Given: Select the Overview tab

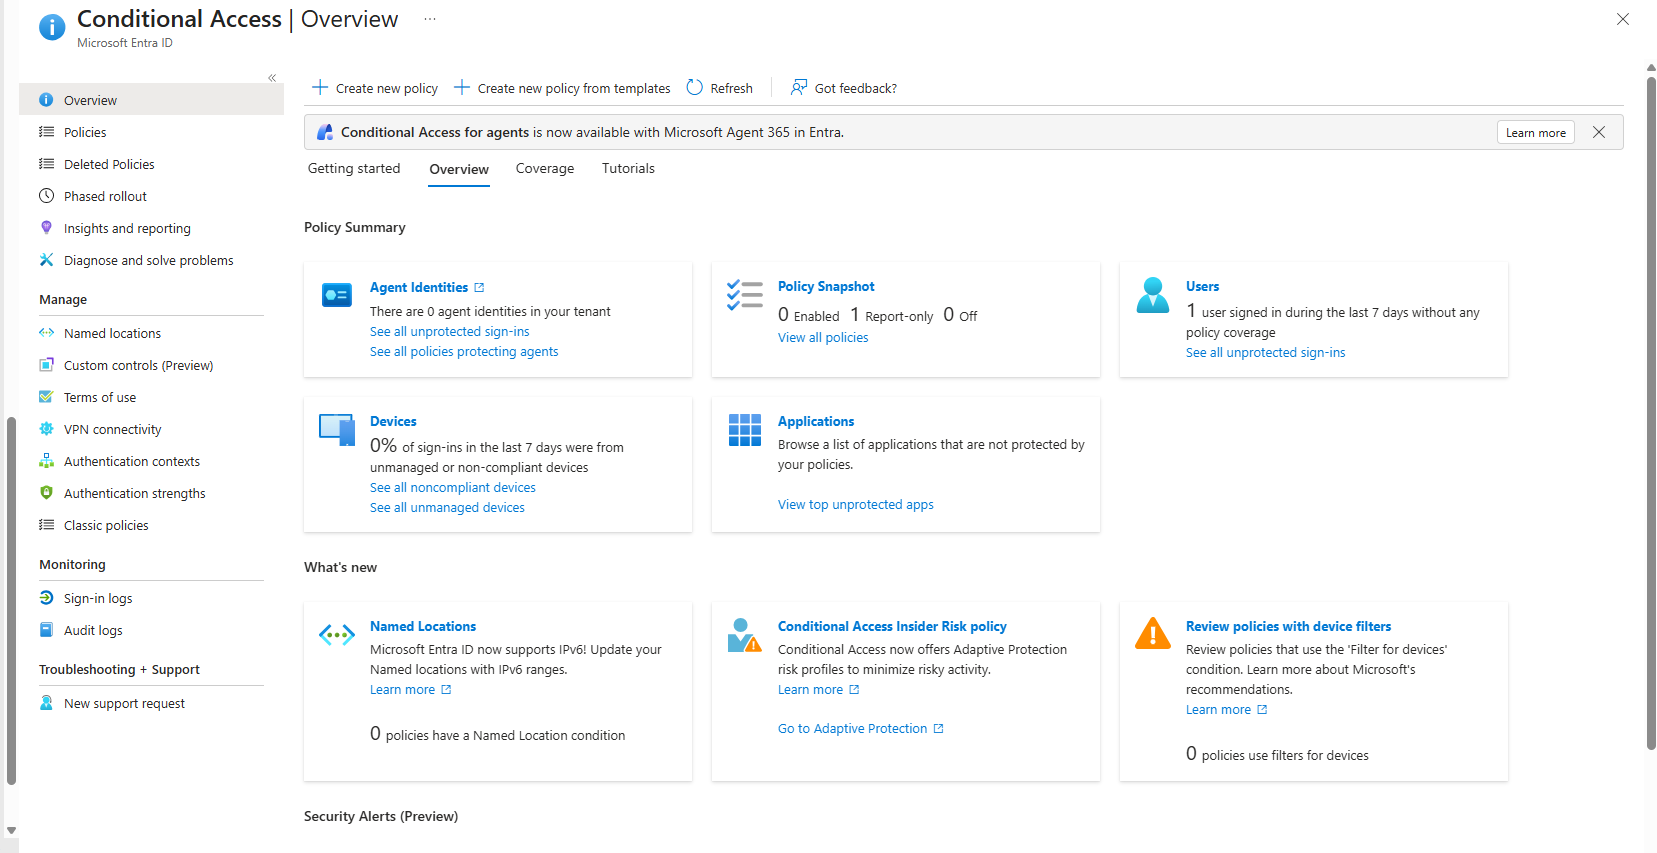Looking at the screenshot, I should coord(459,169).
